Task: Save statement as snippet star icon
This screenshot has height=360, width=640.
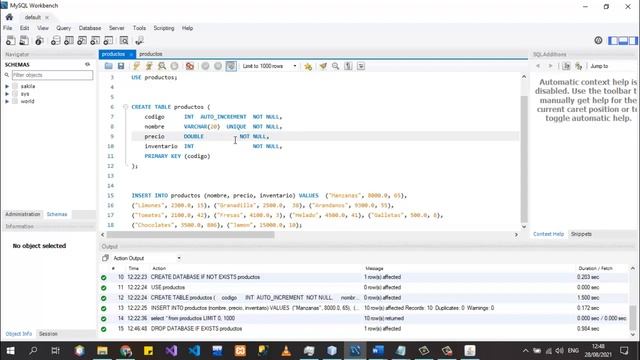Action: (308, 66)
